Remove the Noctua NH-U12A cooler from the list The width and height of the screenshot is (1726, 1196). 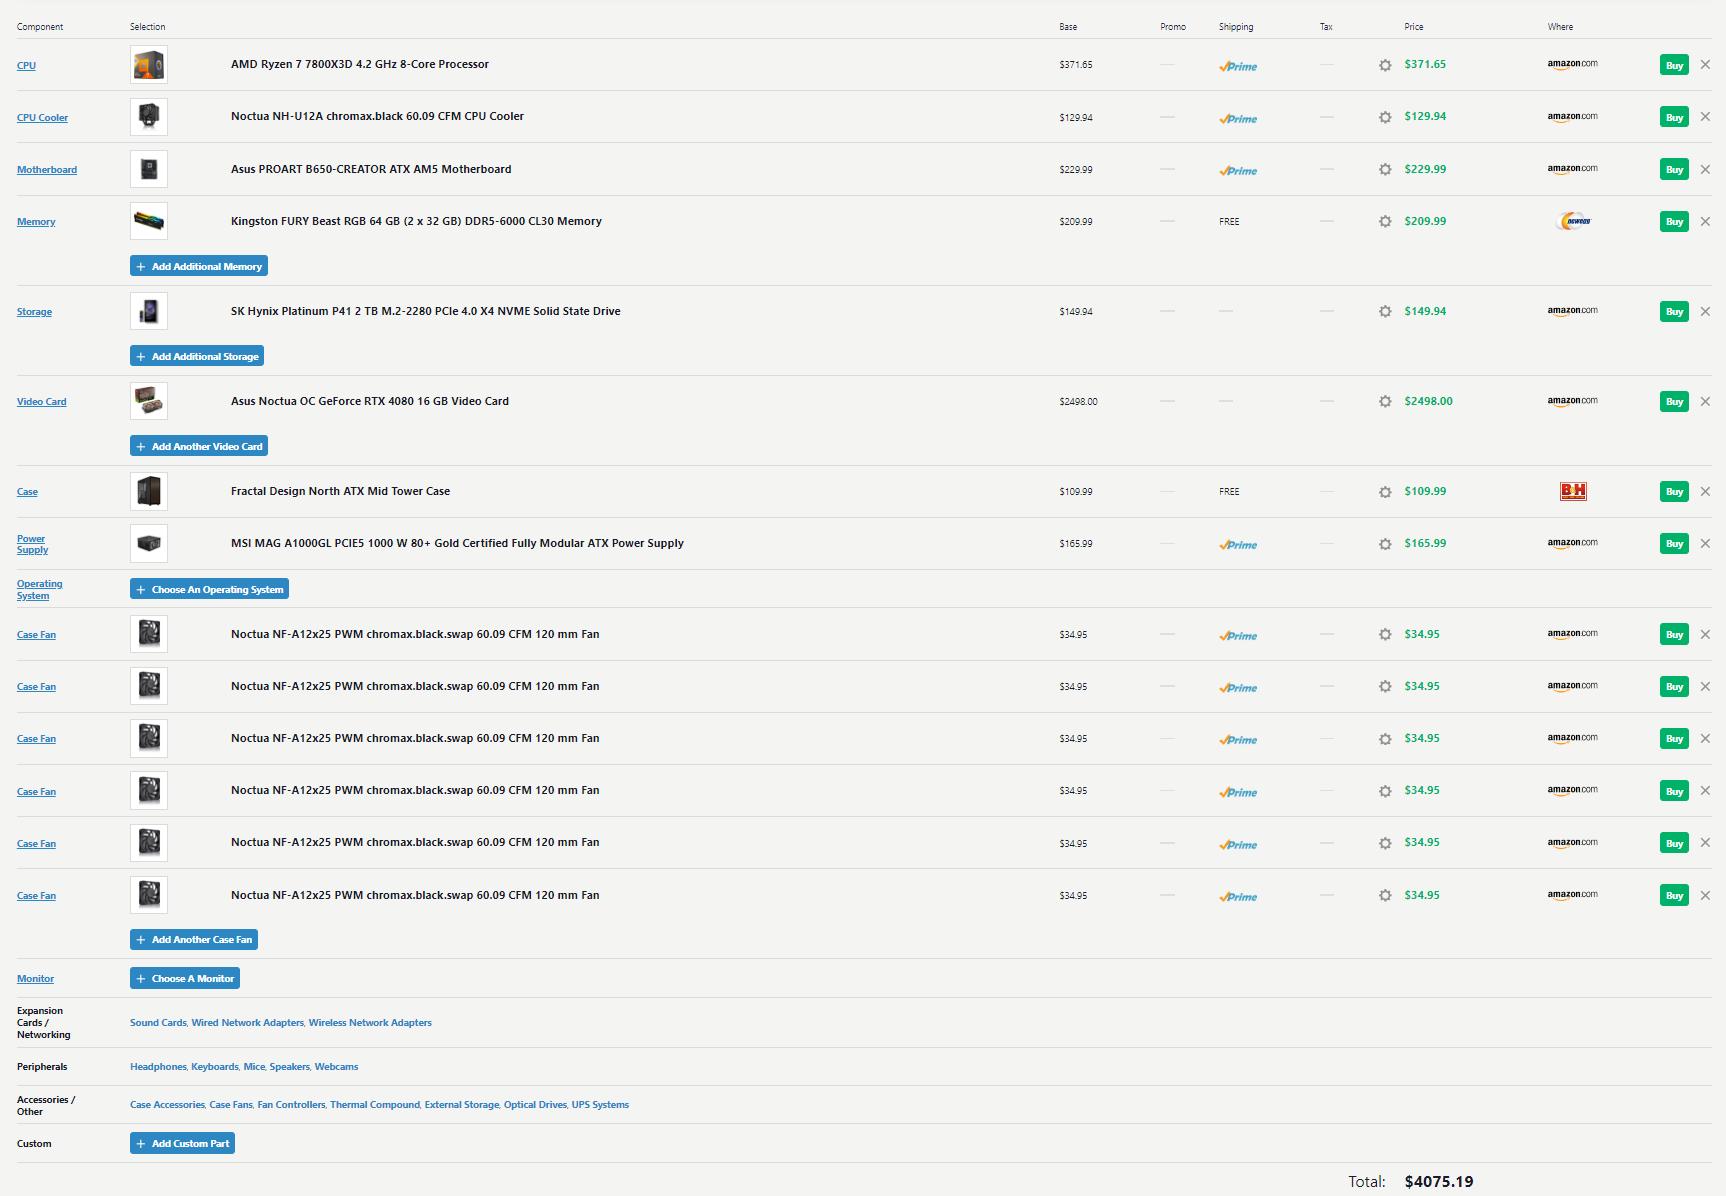point(1705,117)
